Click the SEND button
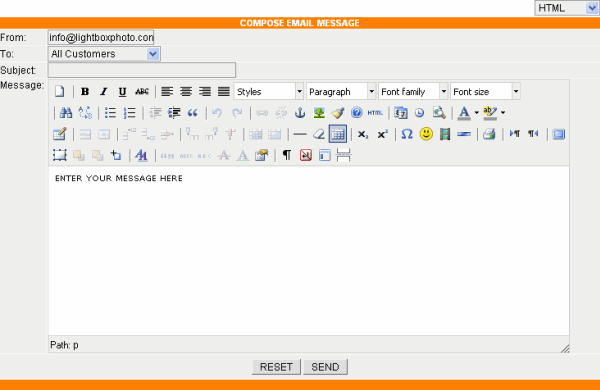600x390 pixels. coord(325,367)
